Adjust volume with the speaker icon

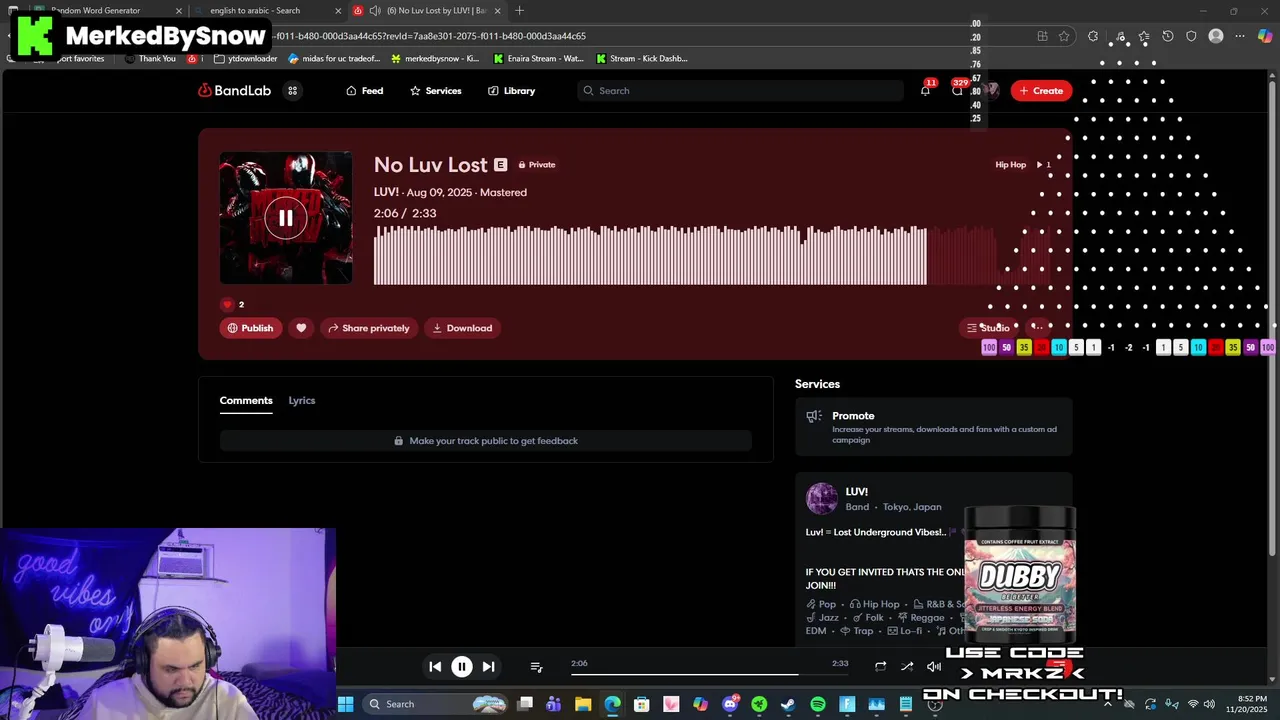tap(934, 666)
